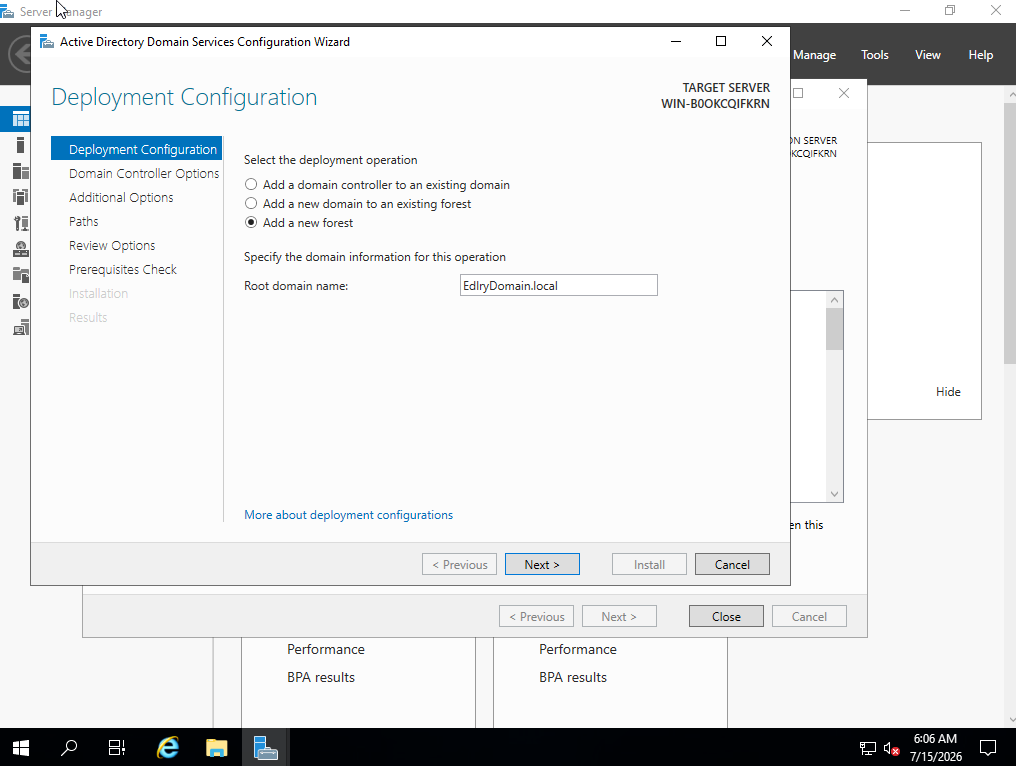Click the Root domain name field
Viewport: 1016px width, 766px height.
click(x=559, y=285)
